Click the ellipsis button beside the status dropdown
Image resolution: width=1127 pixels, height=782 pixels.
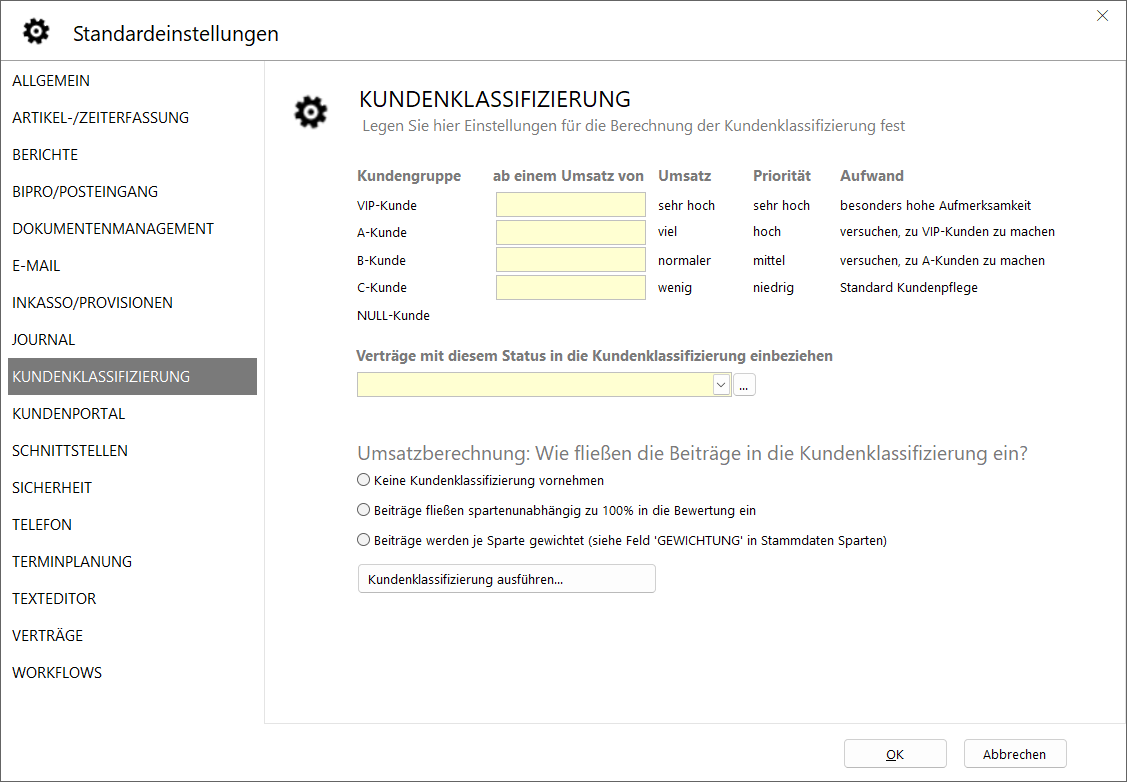[x=744, y=385]
